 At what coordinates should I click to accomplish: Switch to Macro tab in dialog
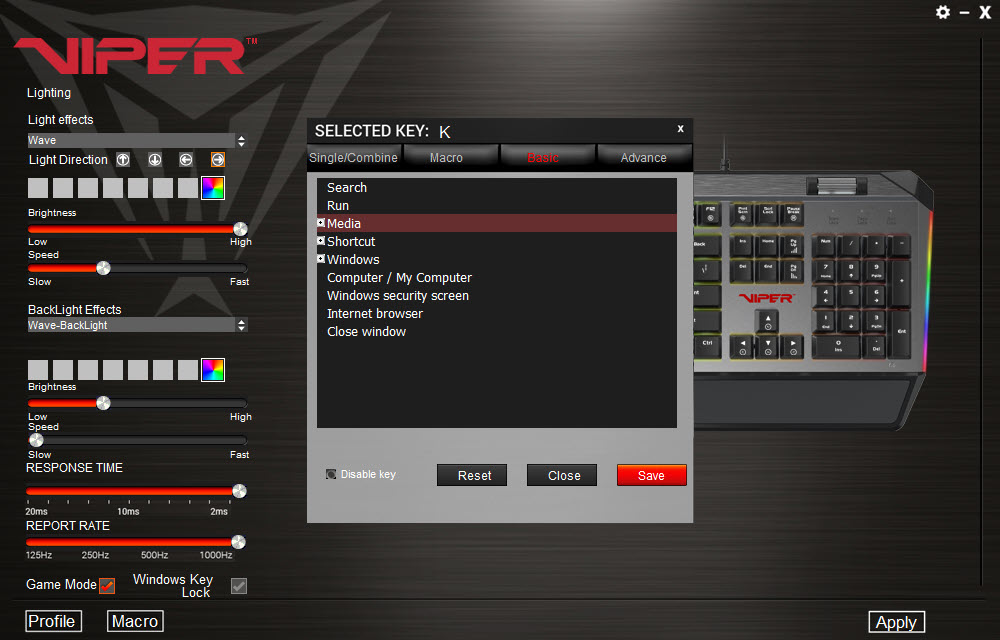[451, 157]
